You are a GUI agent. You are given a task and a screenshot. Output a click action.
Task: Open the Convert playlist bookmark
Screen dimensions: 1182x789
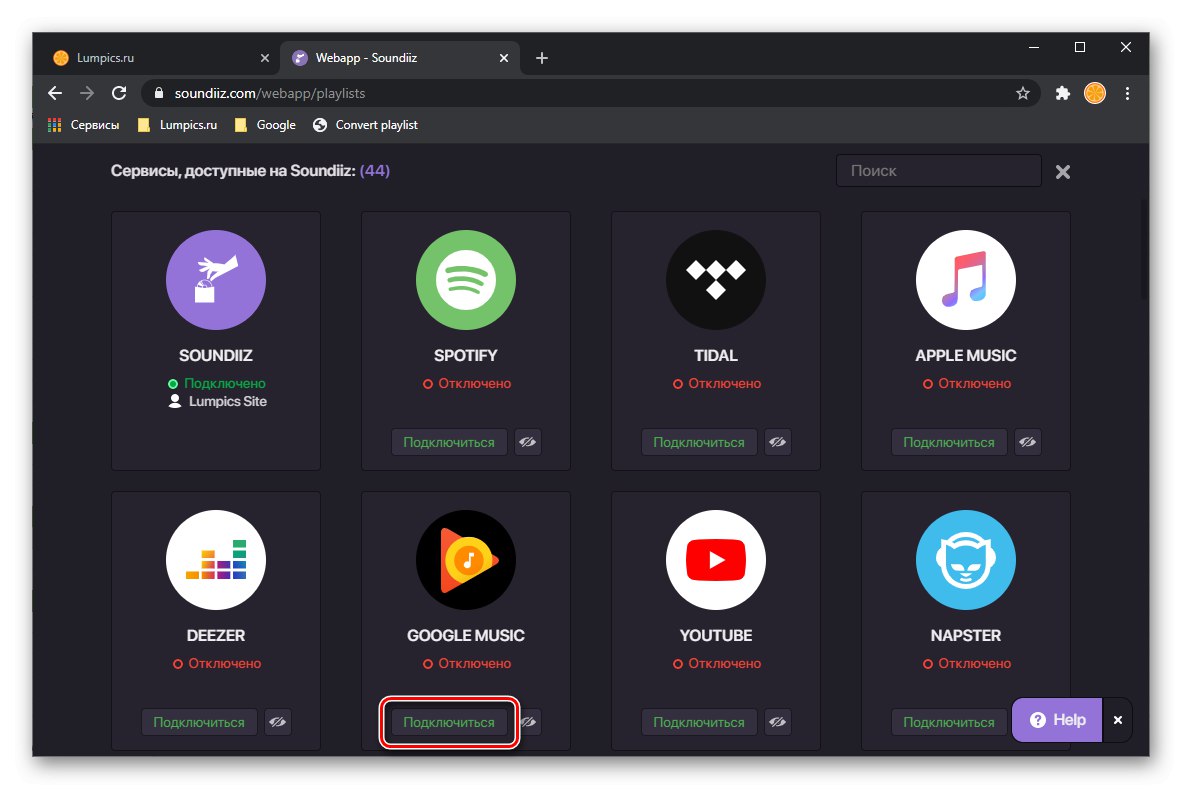366,125
